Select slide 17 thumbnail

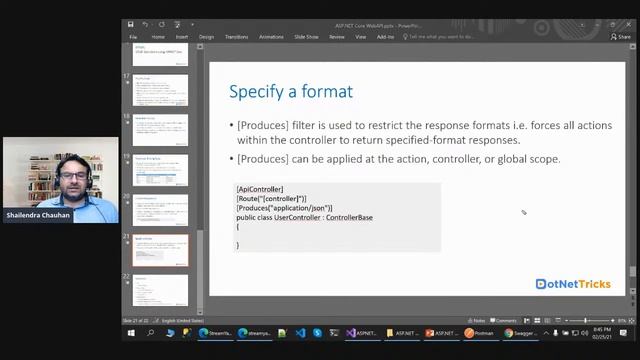[x=160, y=90]
